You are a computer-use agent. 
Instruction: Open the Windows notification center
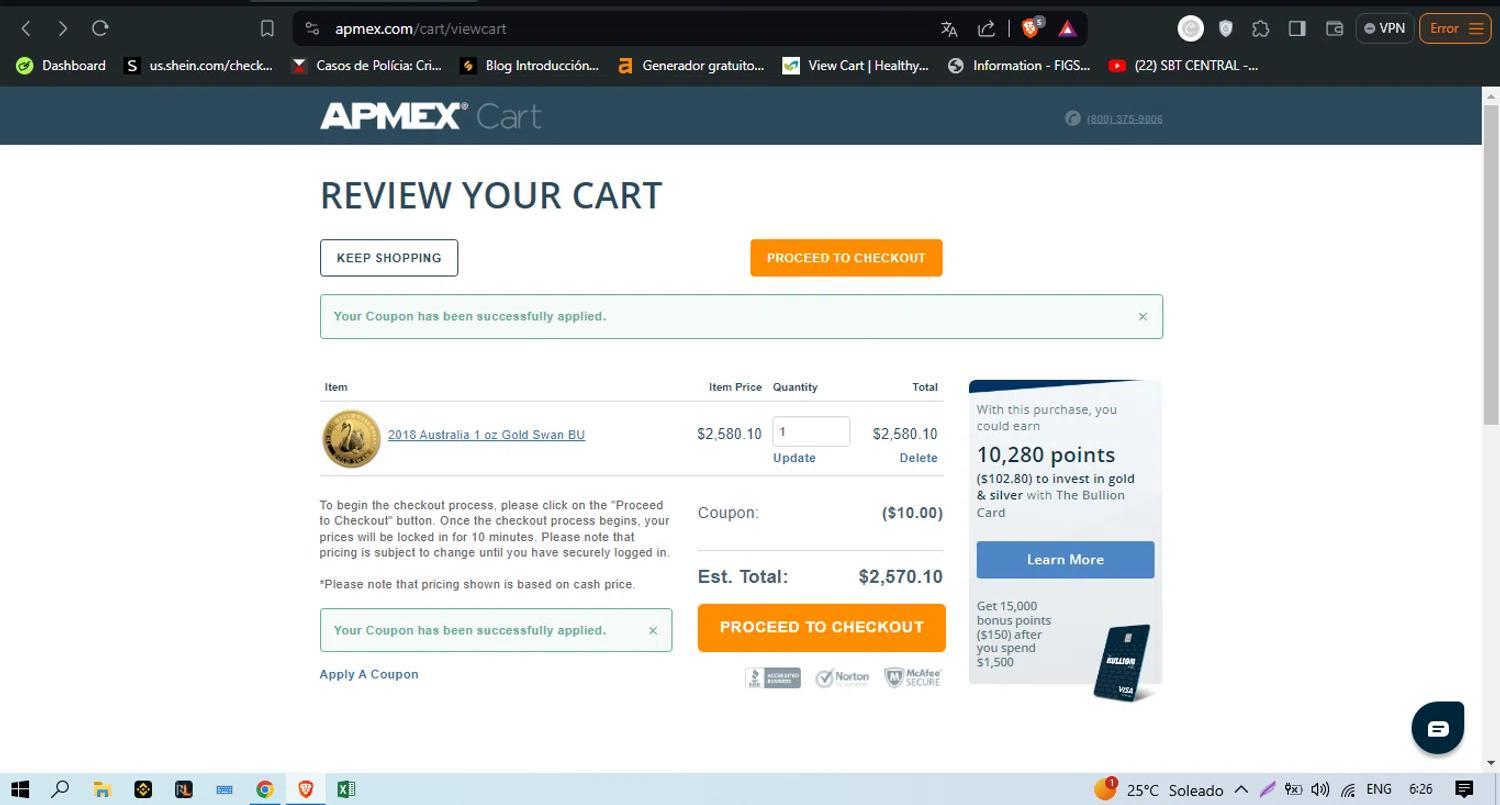pos(1464,789)
